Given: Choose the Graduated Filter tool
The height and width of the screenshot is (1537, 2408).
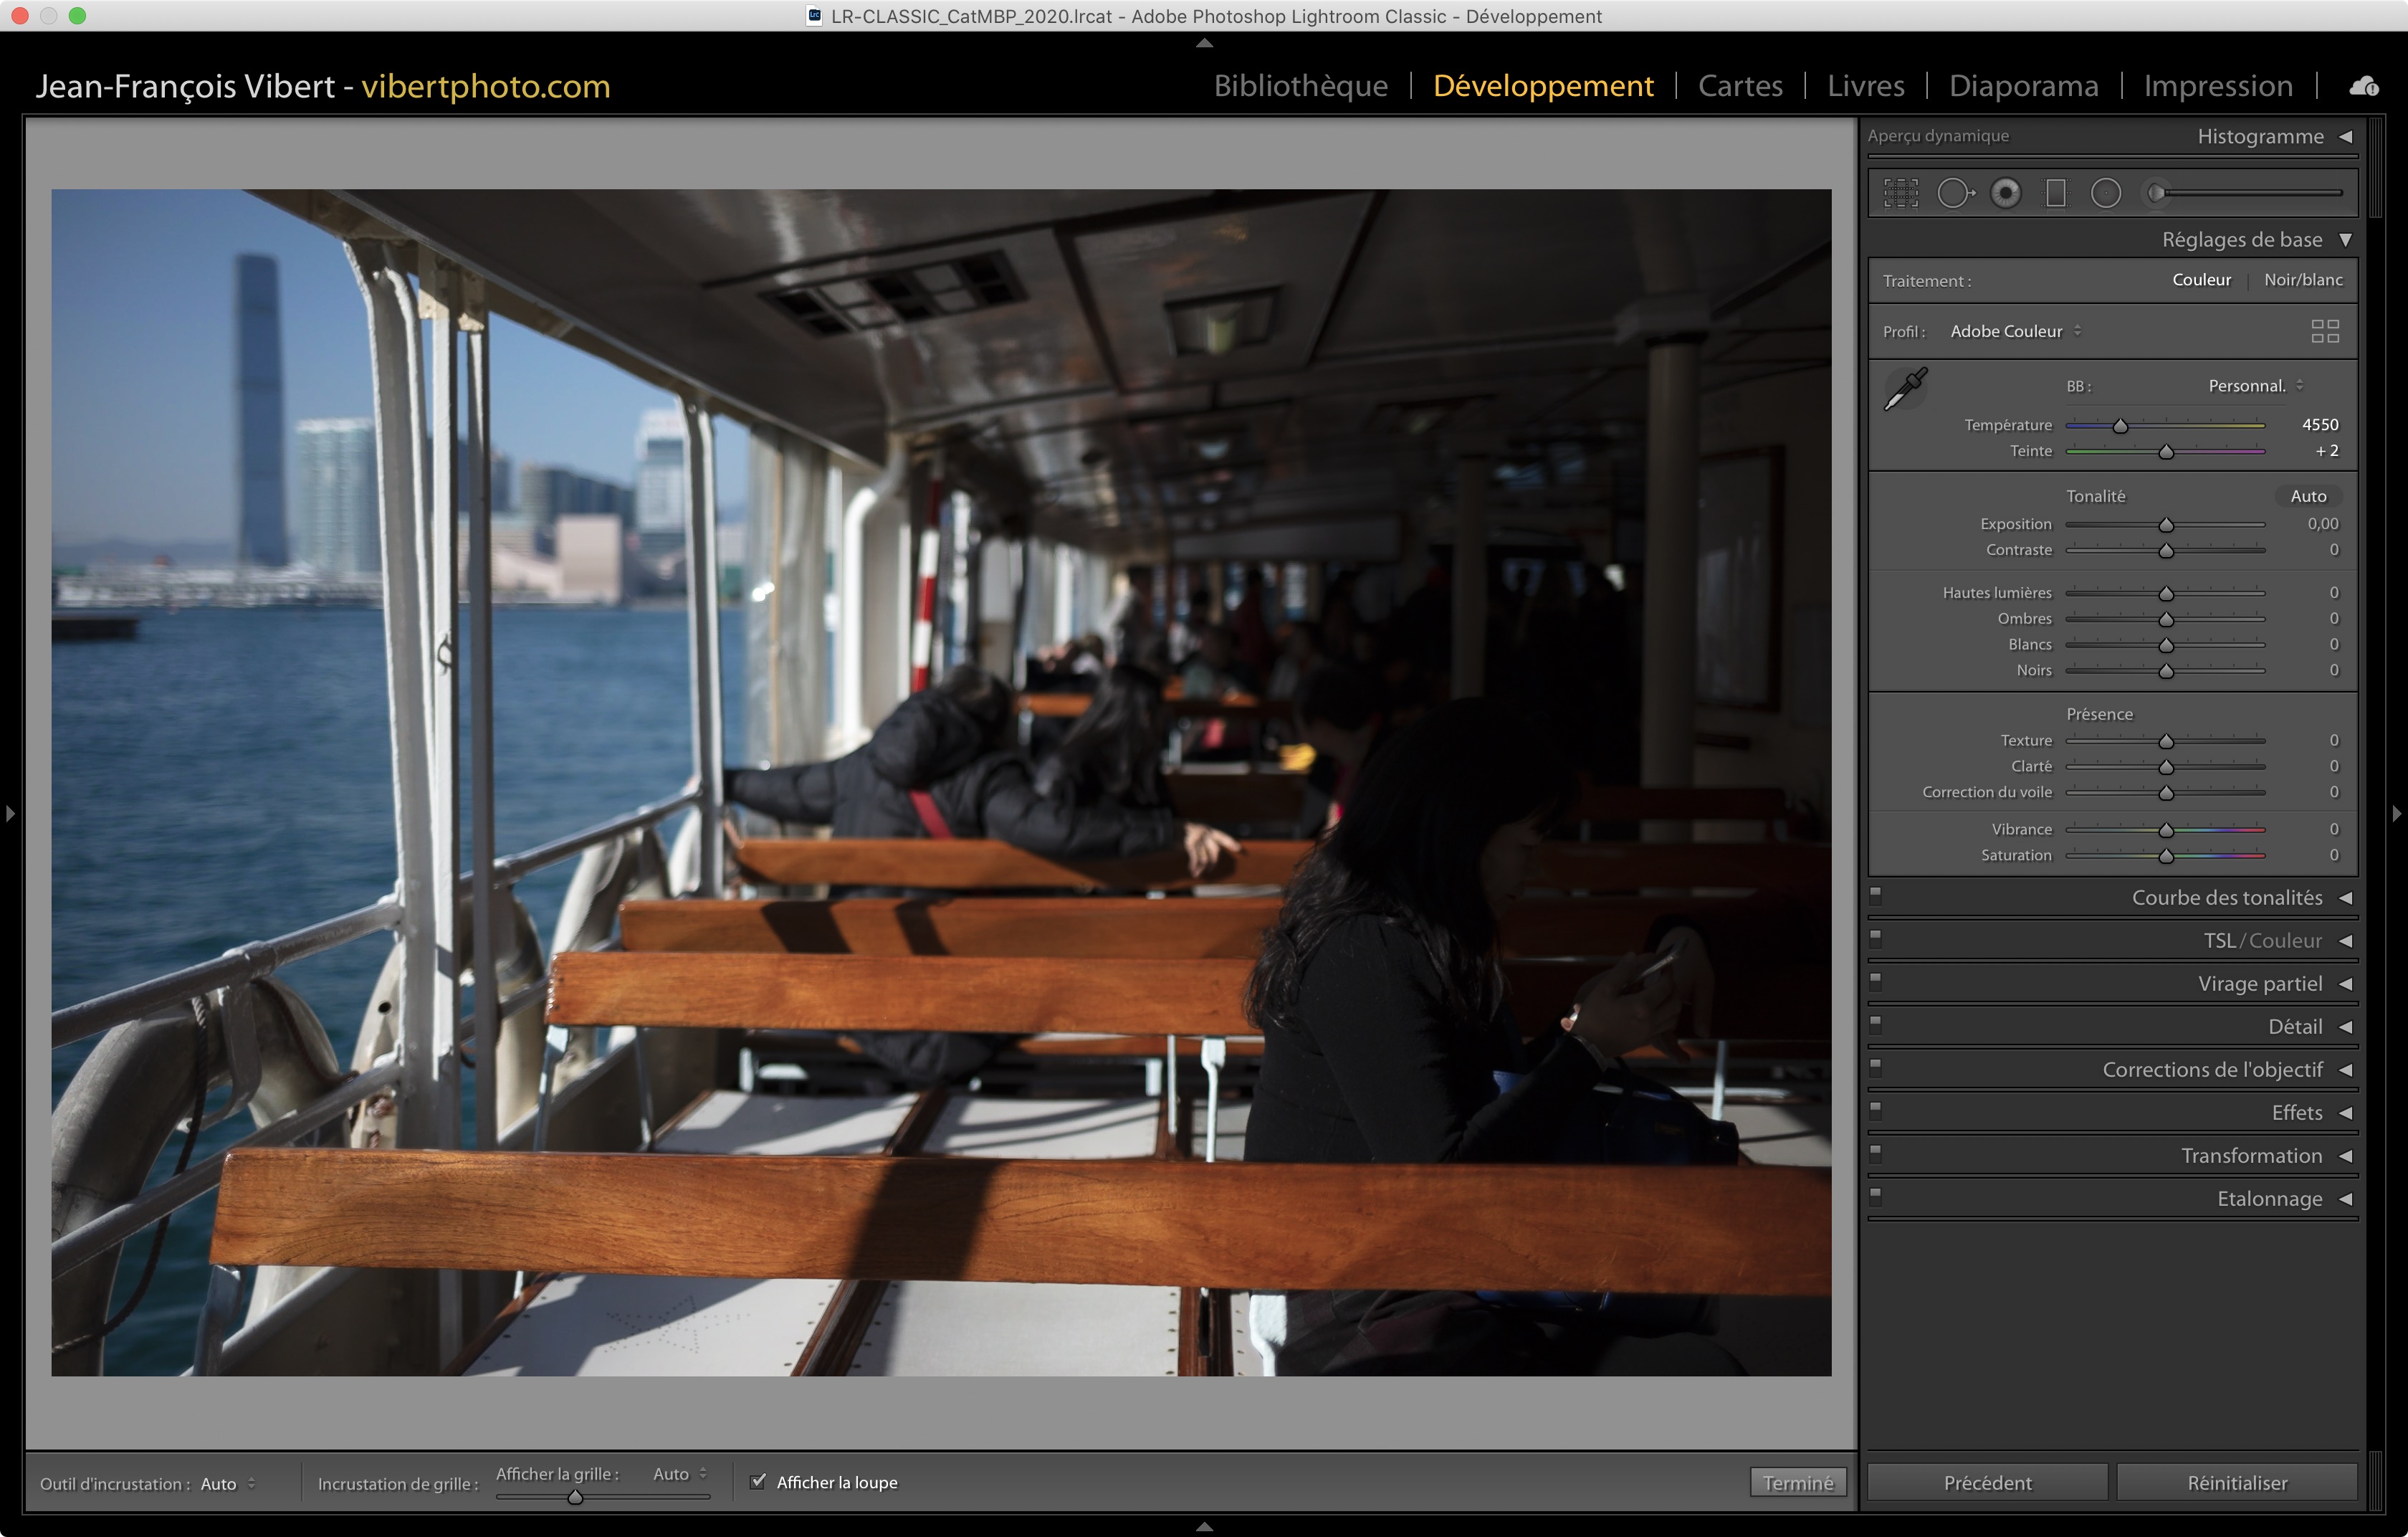Looking at the screenshot, I should coord(2055,193).
